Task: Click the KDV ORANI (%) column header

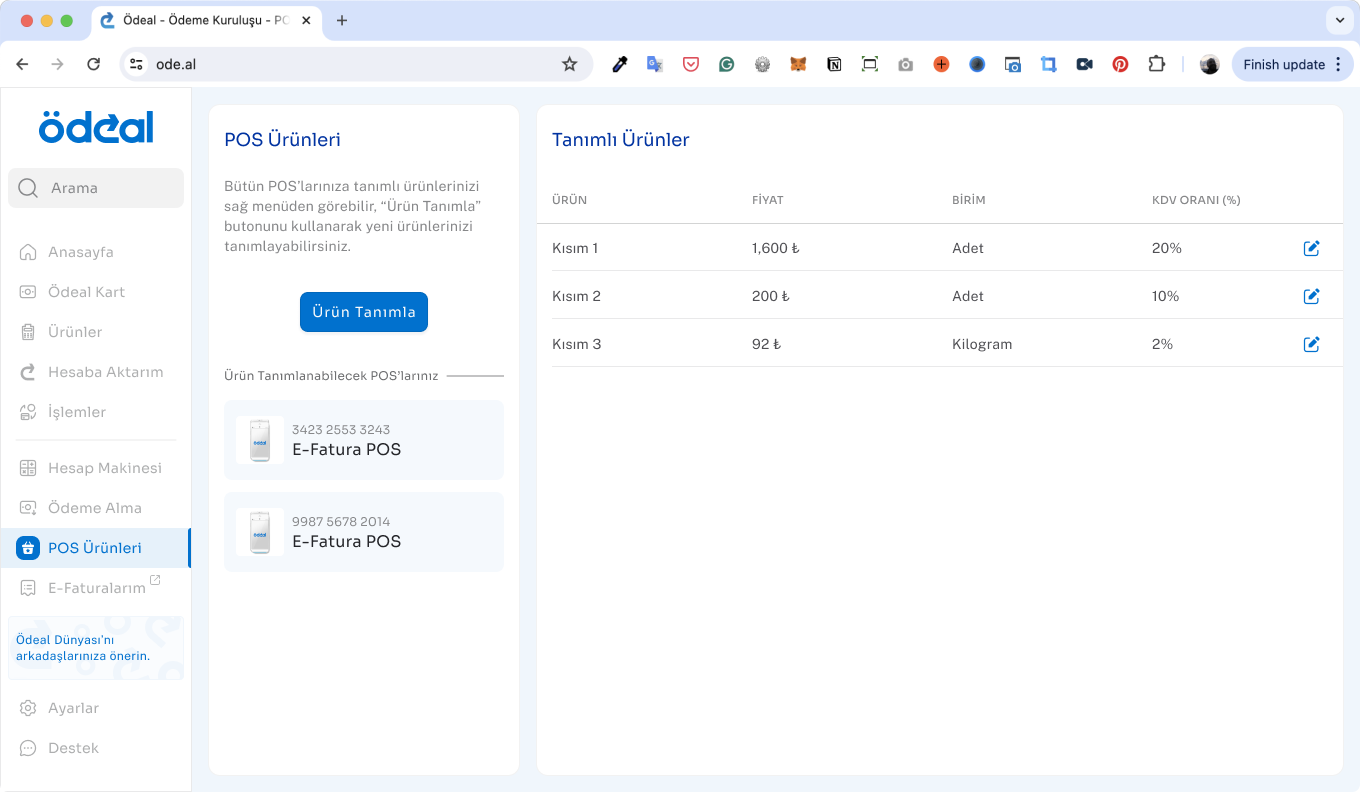Action: tap(1196, 200)
